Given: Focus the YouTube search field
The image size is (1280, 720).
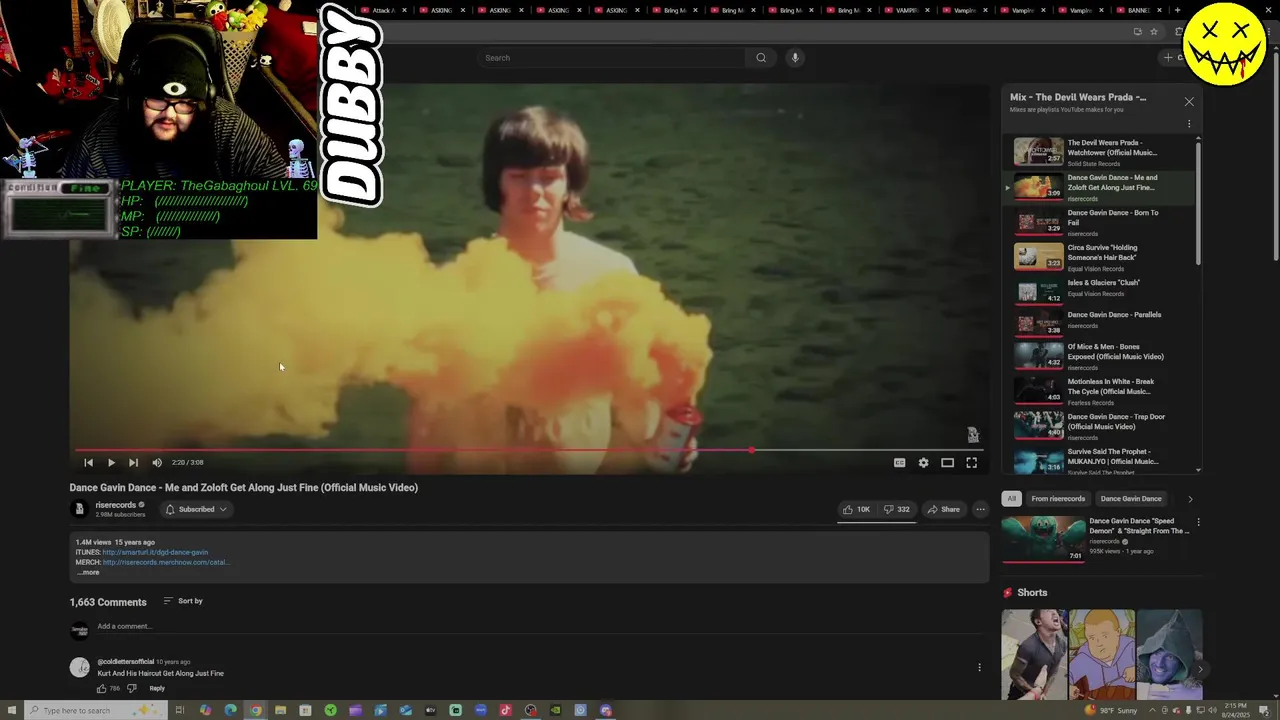Looking at the screenshot, I should pos(612,58).
